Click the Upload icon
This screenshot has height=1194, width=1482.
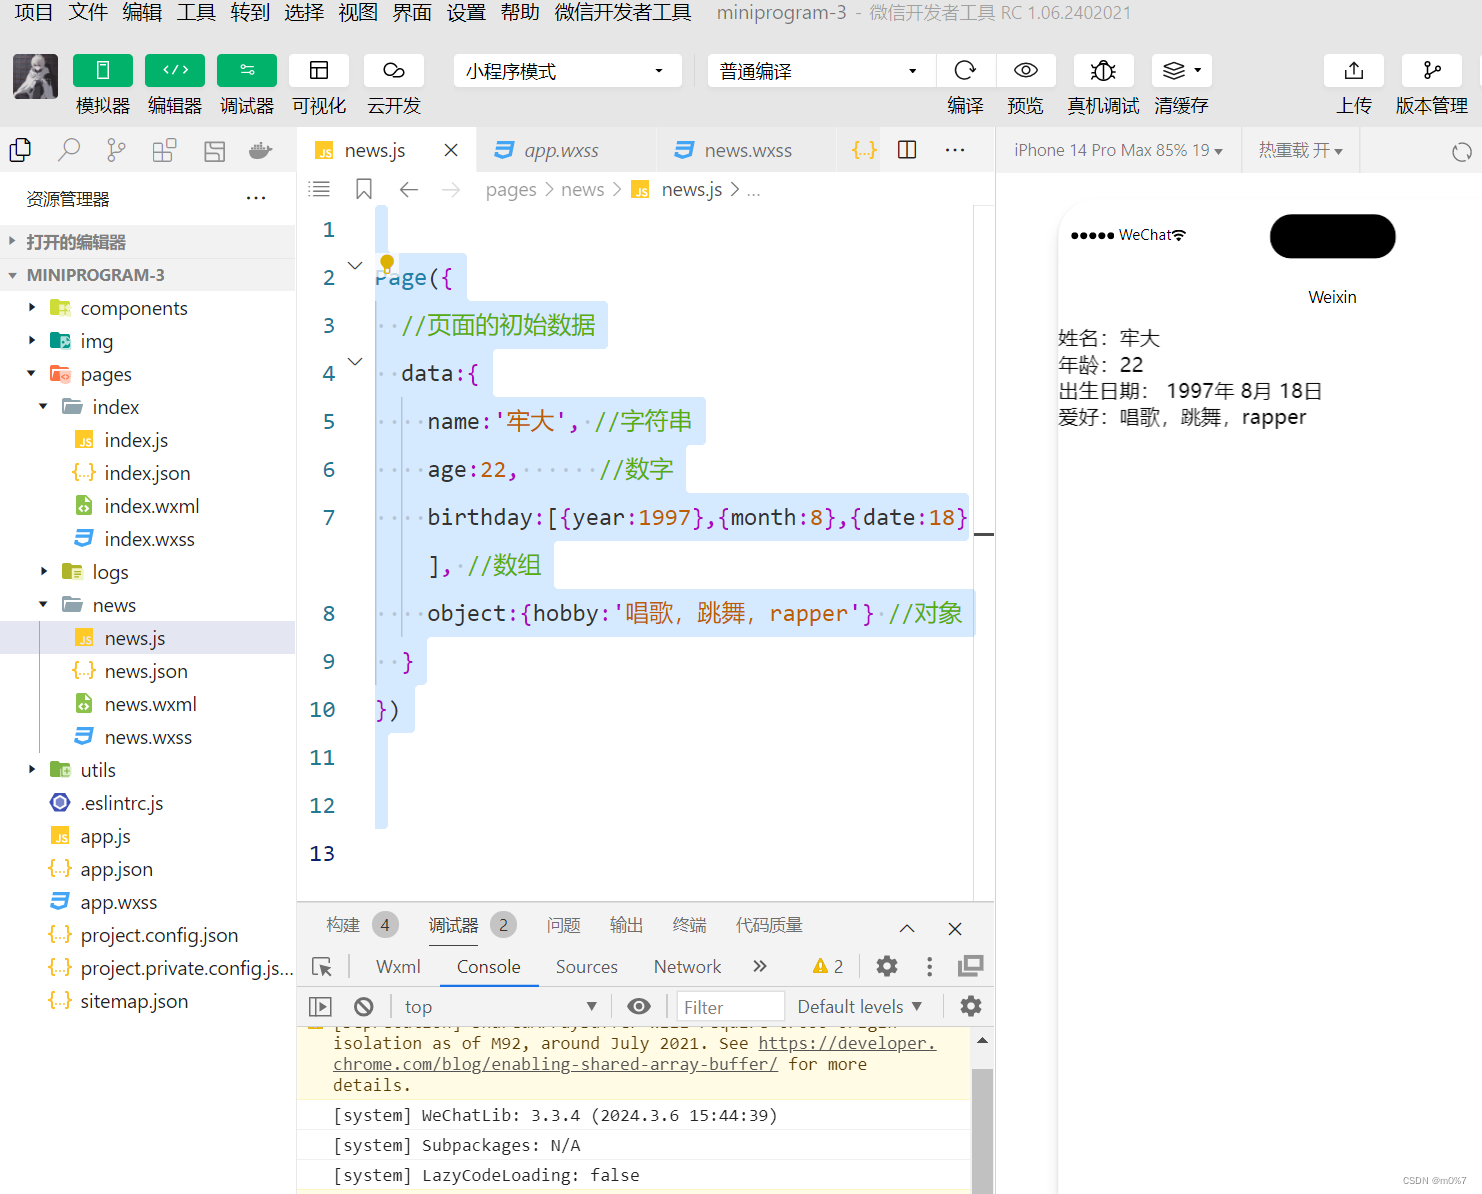pyautogui.click(x=1354, y=71)
